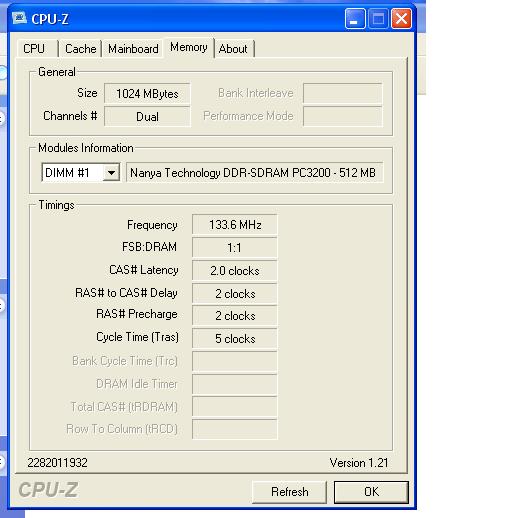Click the Cycle Time (Tras) 5 clocks value

[235, 339]
